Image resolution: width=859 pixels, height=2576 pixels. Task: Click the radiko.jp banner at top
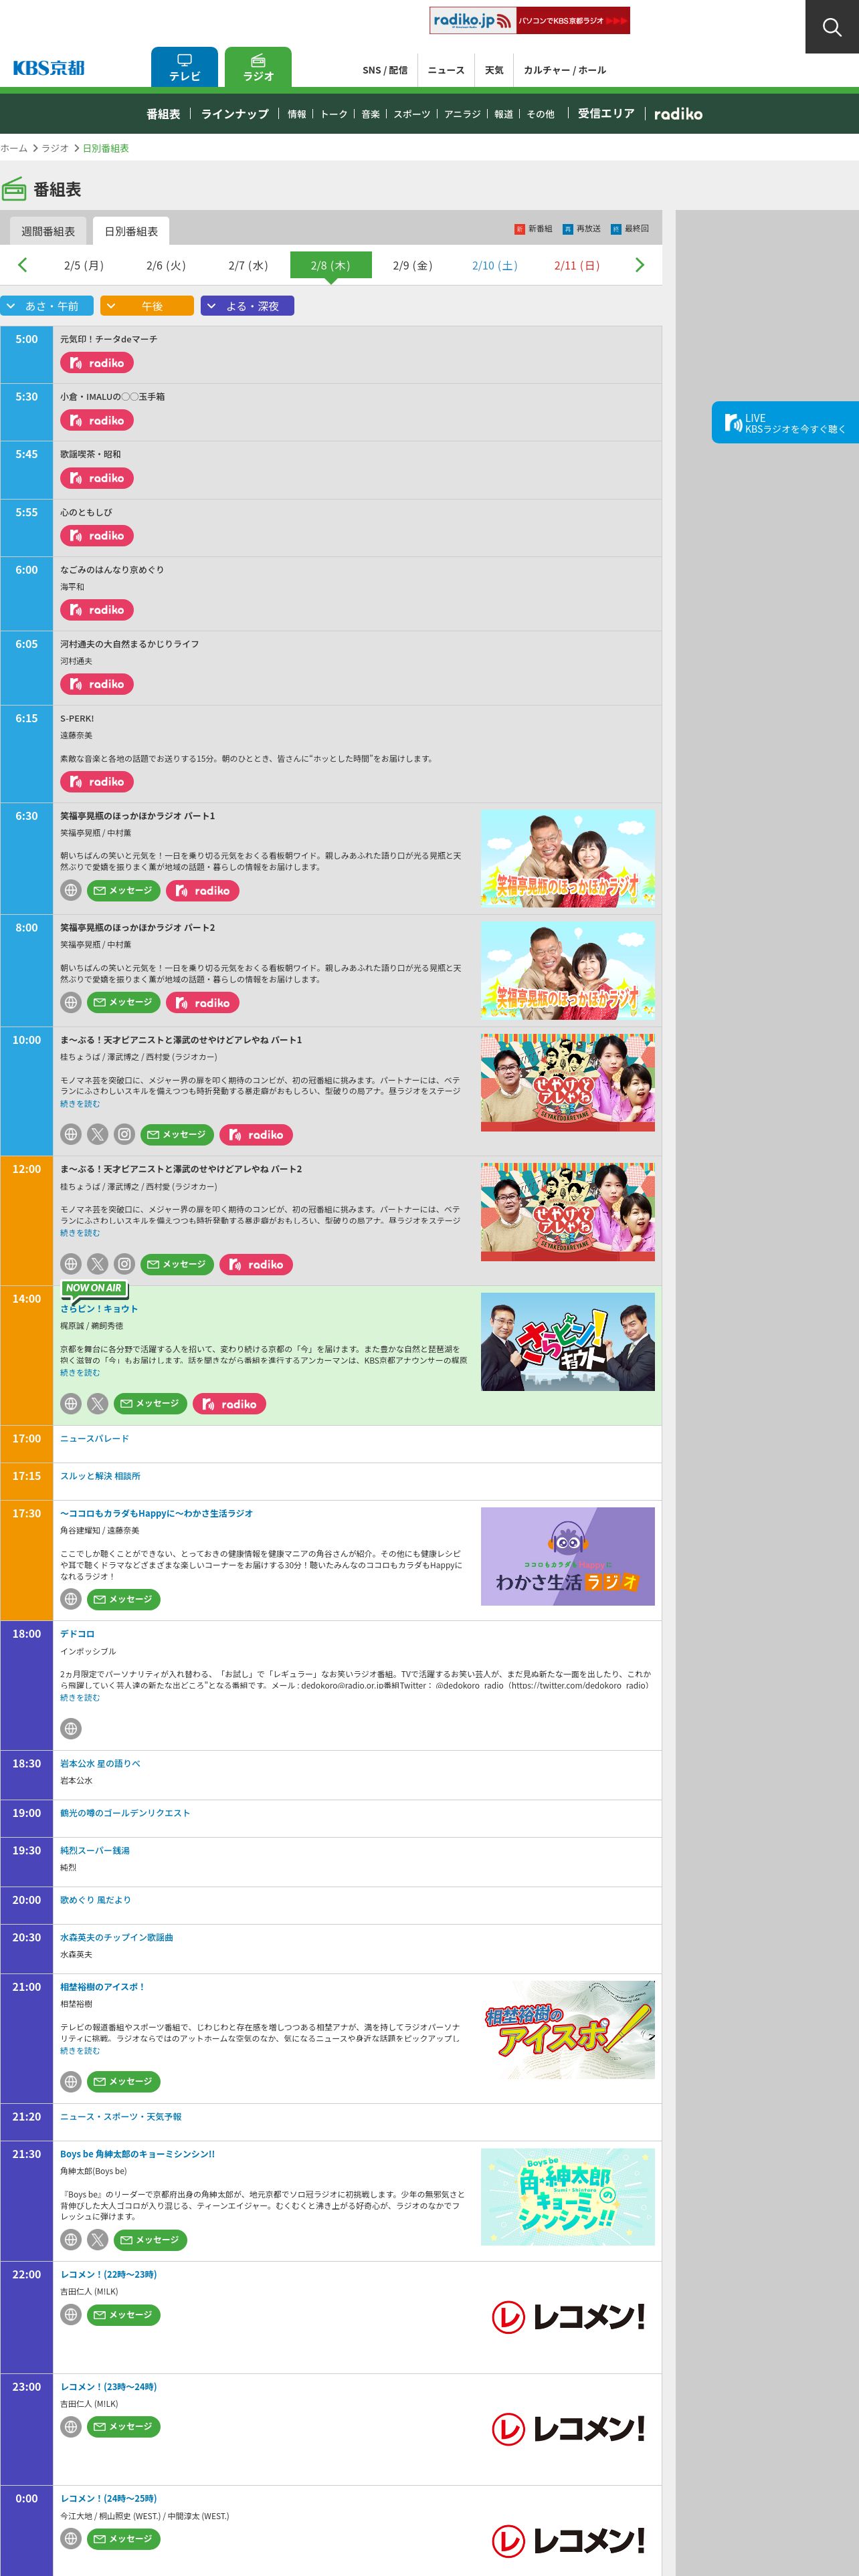[x=530, y=20]
